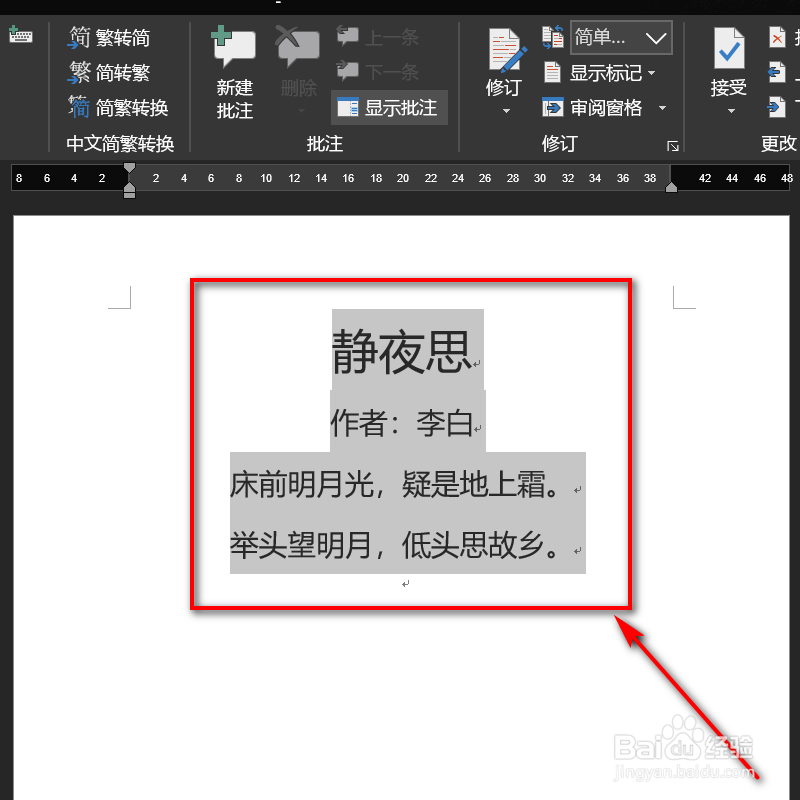Open the 审阅窗格 dropdown arrow
This screenshot has width=800, height=800.
click(662, 107)
